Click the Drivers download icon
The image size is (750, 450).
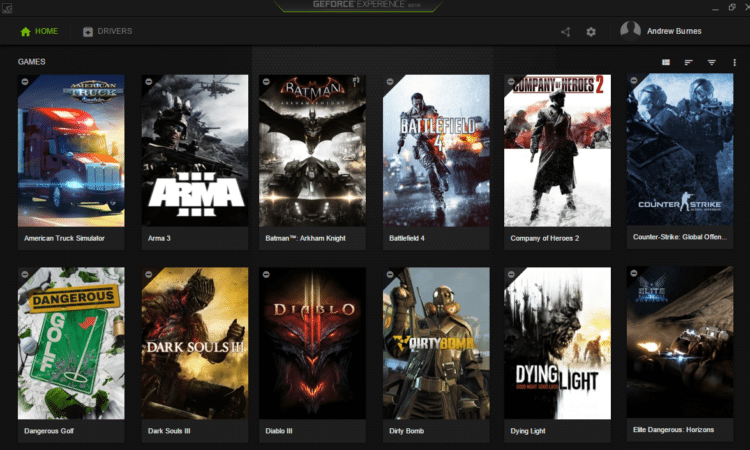click(x=88, y=32)
